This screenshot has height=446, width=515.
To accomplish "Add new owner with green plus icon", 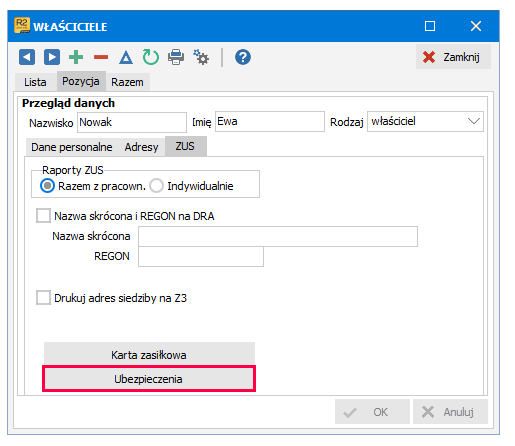I will click(76, 57).
